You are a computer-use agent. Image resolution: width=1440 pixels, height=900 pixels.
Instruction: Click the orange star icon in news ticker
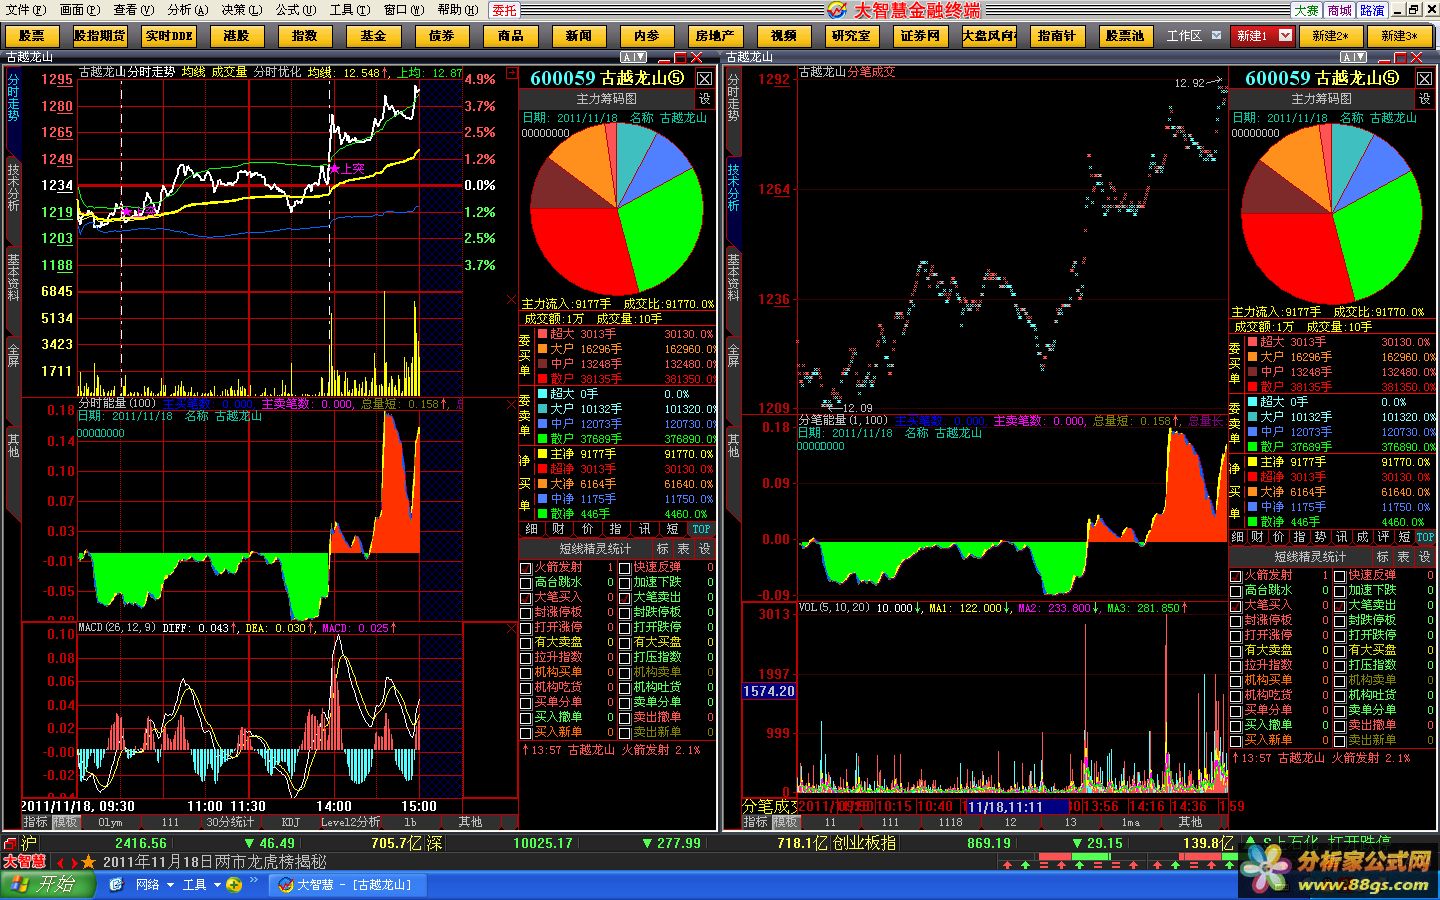point(89,862)
